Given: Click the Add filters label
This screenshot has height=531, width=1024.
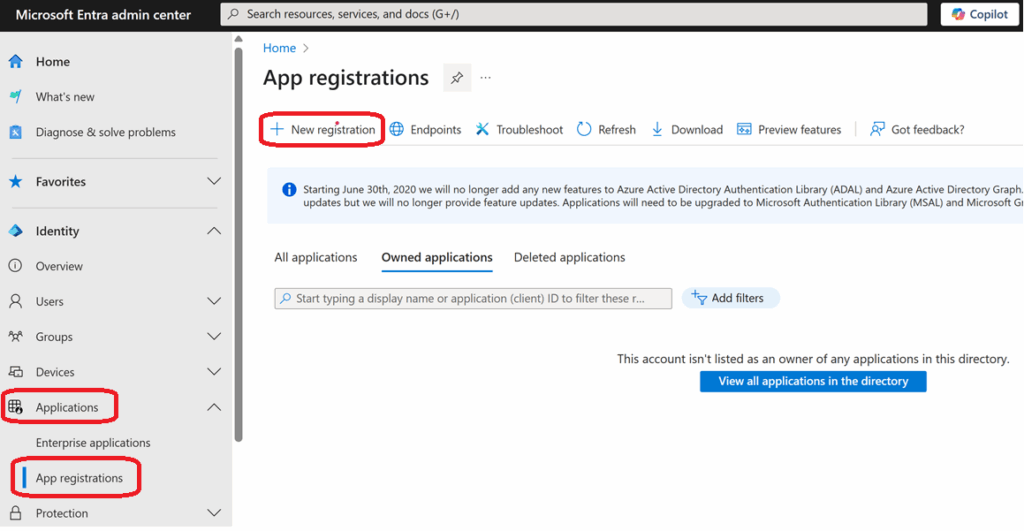Looking at the screenshot, I should [x=737, y=298].
